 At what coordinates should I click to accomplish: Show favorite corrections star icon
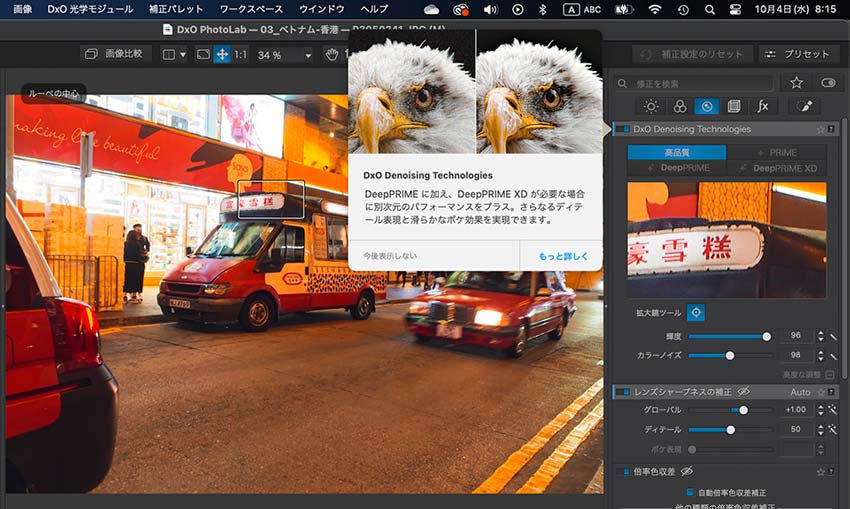click(796, 82)
